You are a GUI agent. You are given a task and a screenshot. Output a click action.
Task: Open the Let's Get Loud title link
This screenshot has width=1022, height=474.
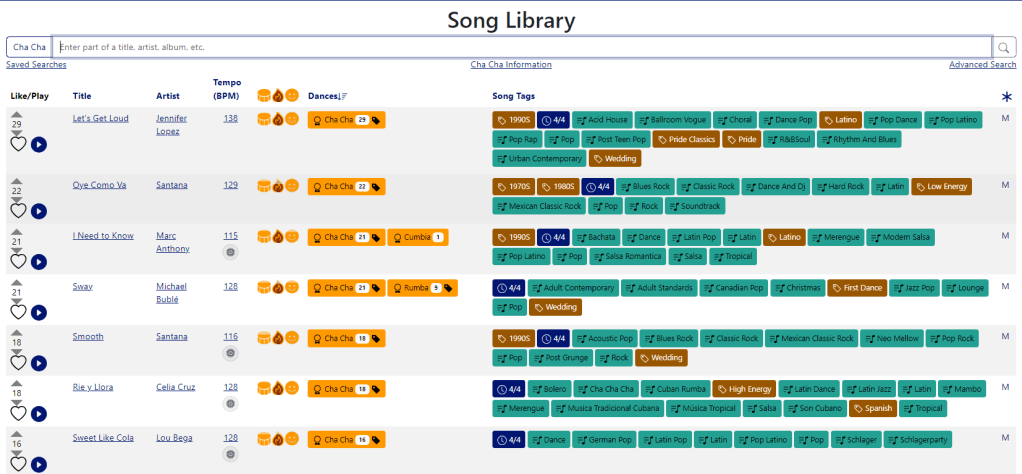pyautogui.click(x=100, y=118)
